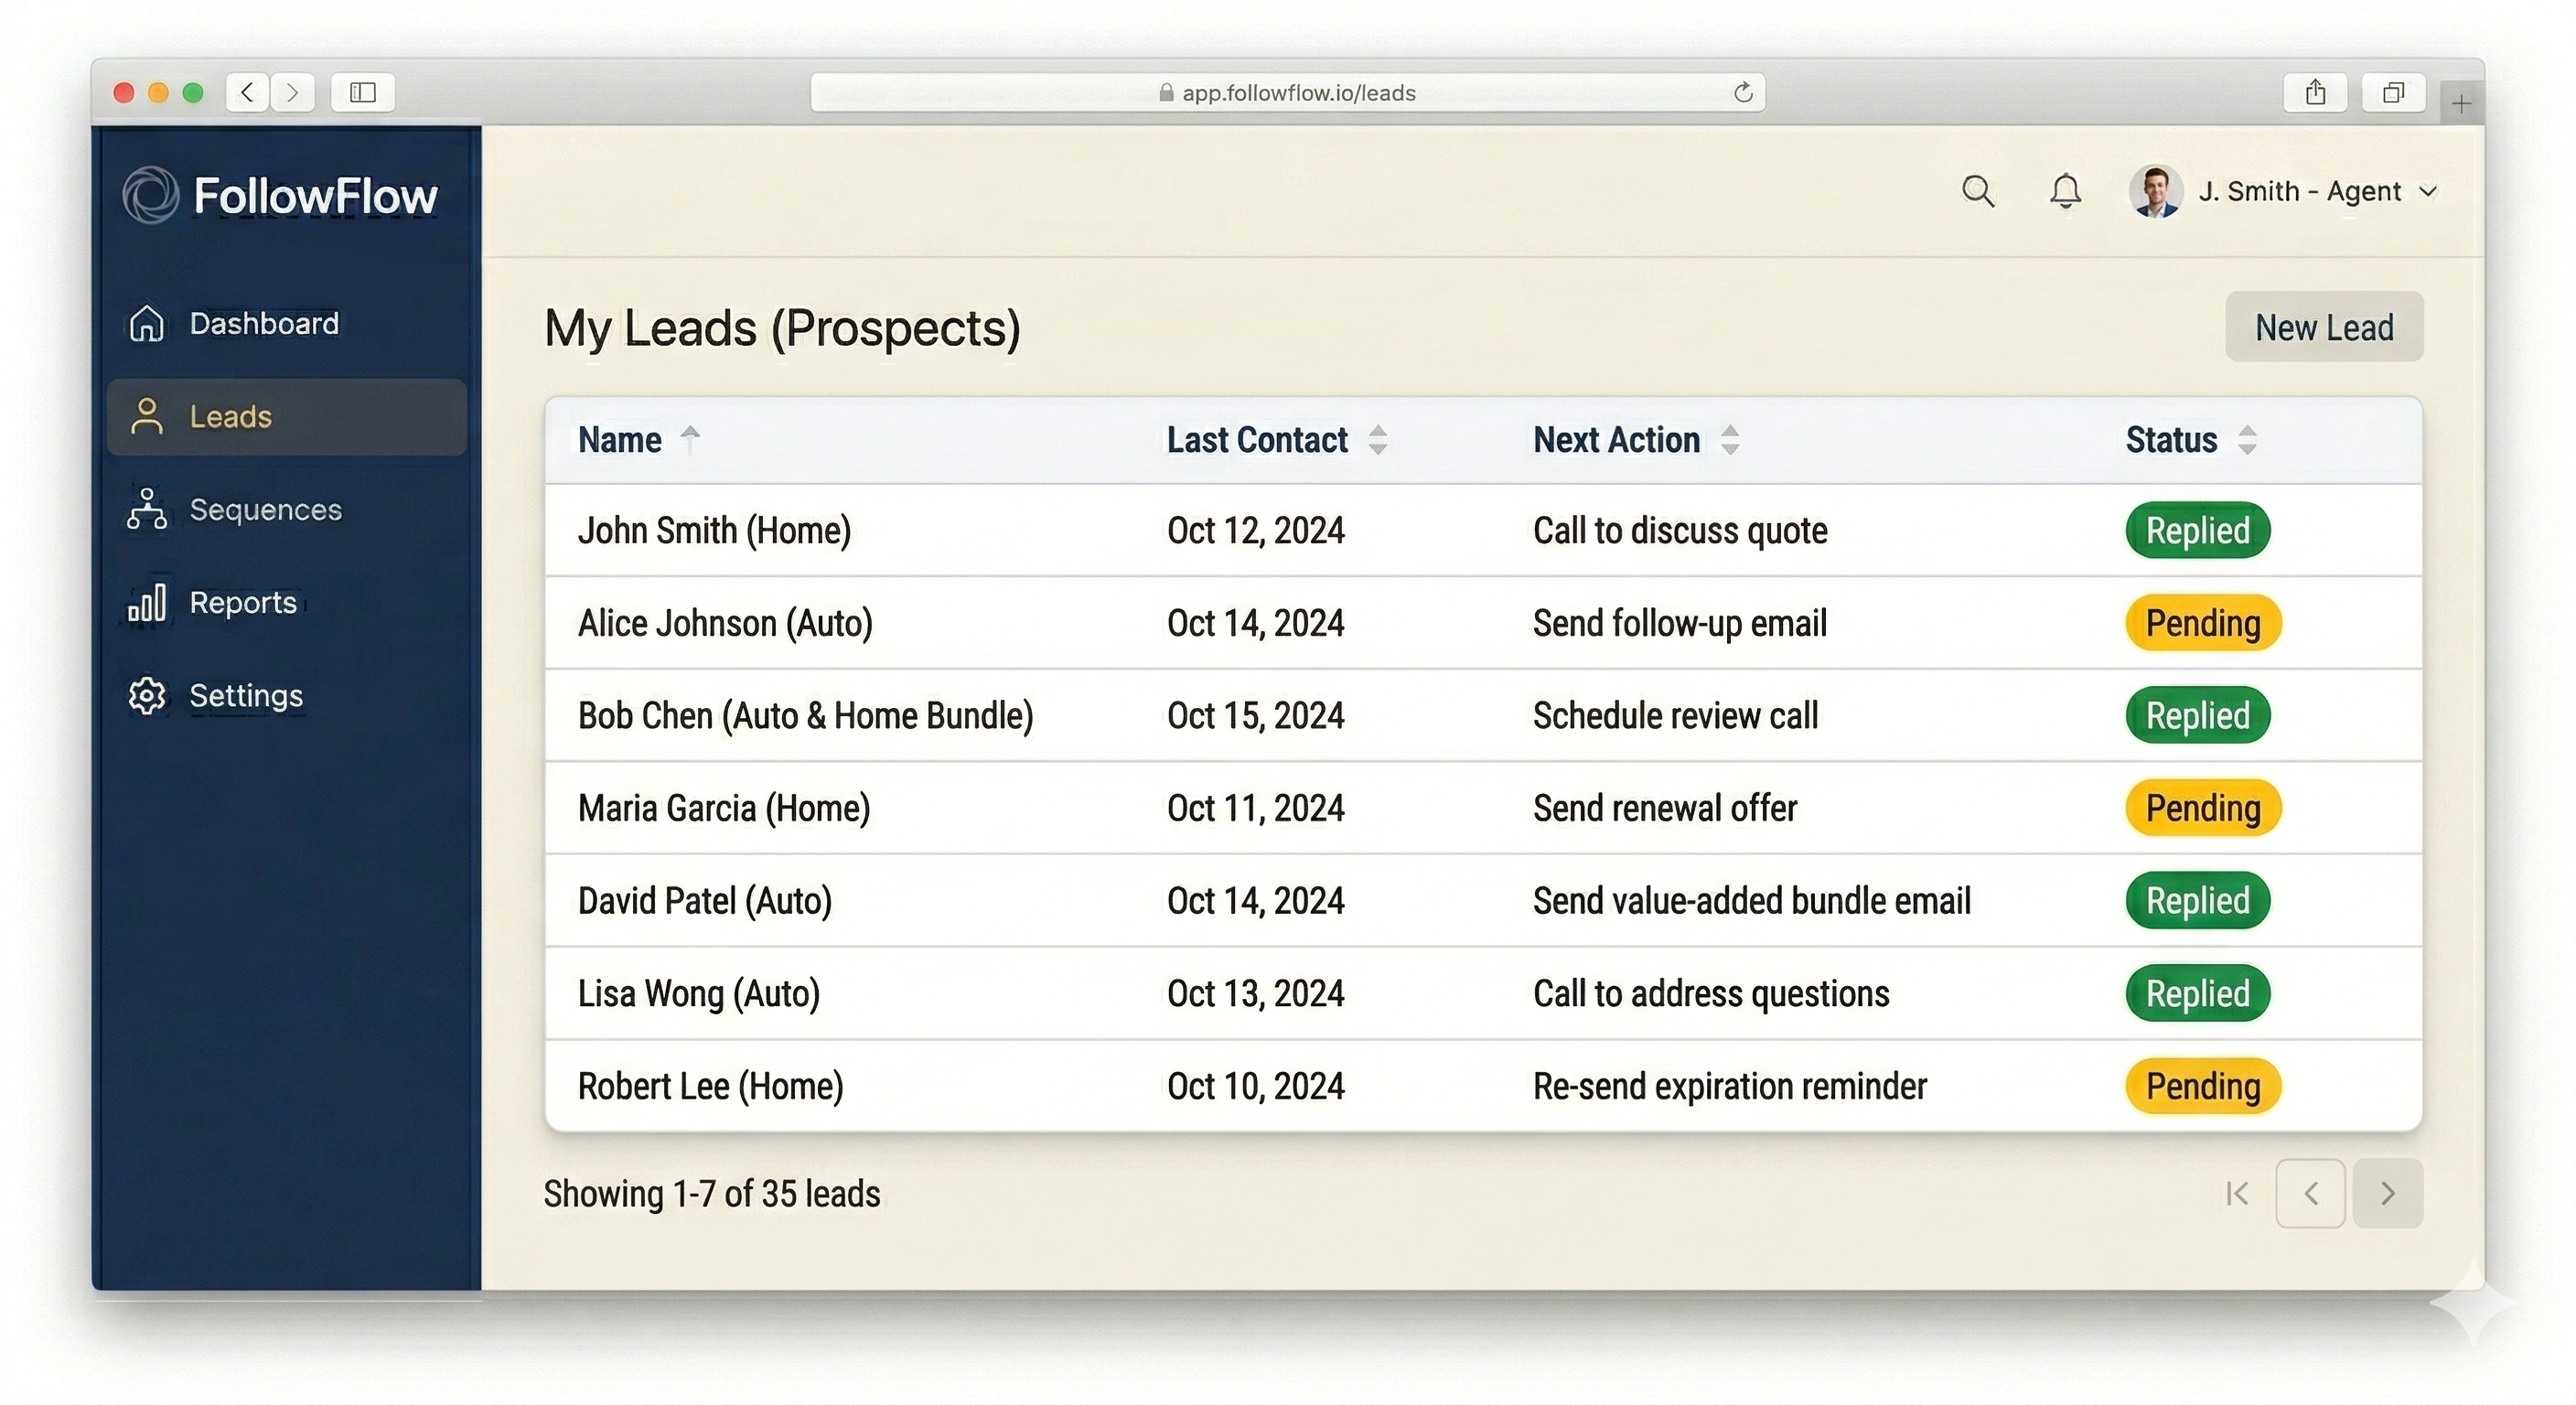This screenshot has height=1405, width=2576.
Task: Click the 'My Leads (Prospects)' heading
Action: (782, 328)
